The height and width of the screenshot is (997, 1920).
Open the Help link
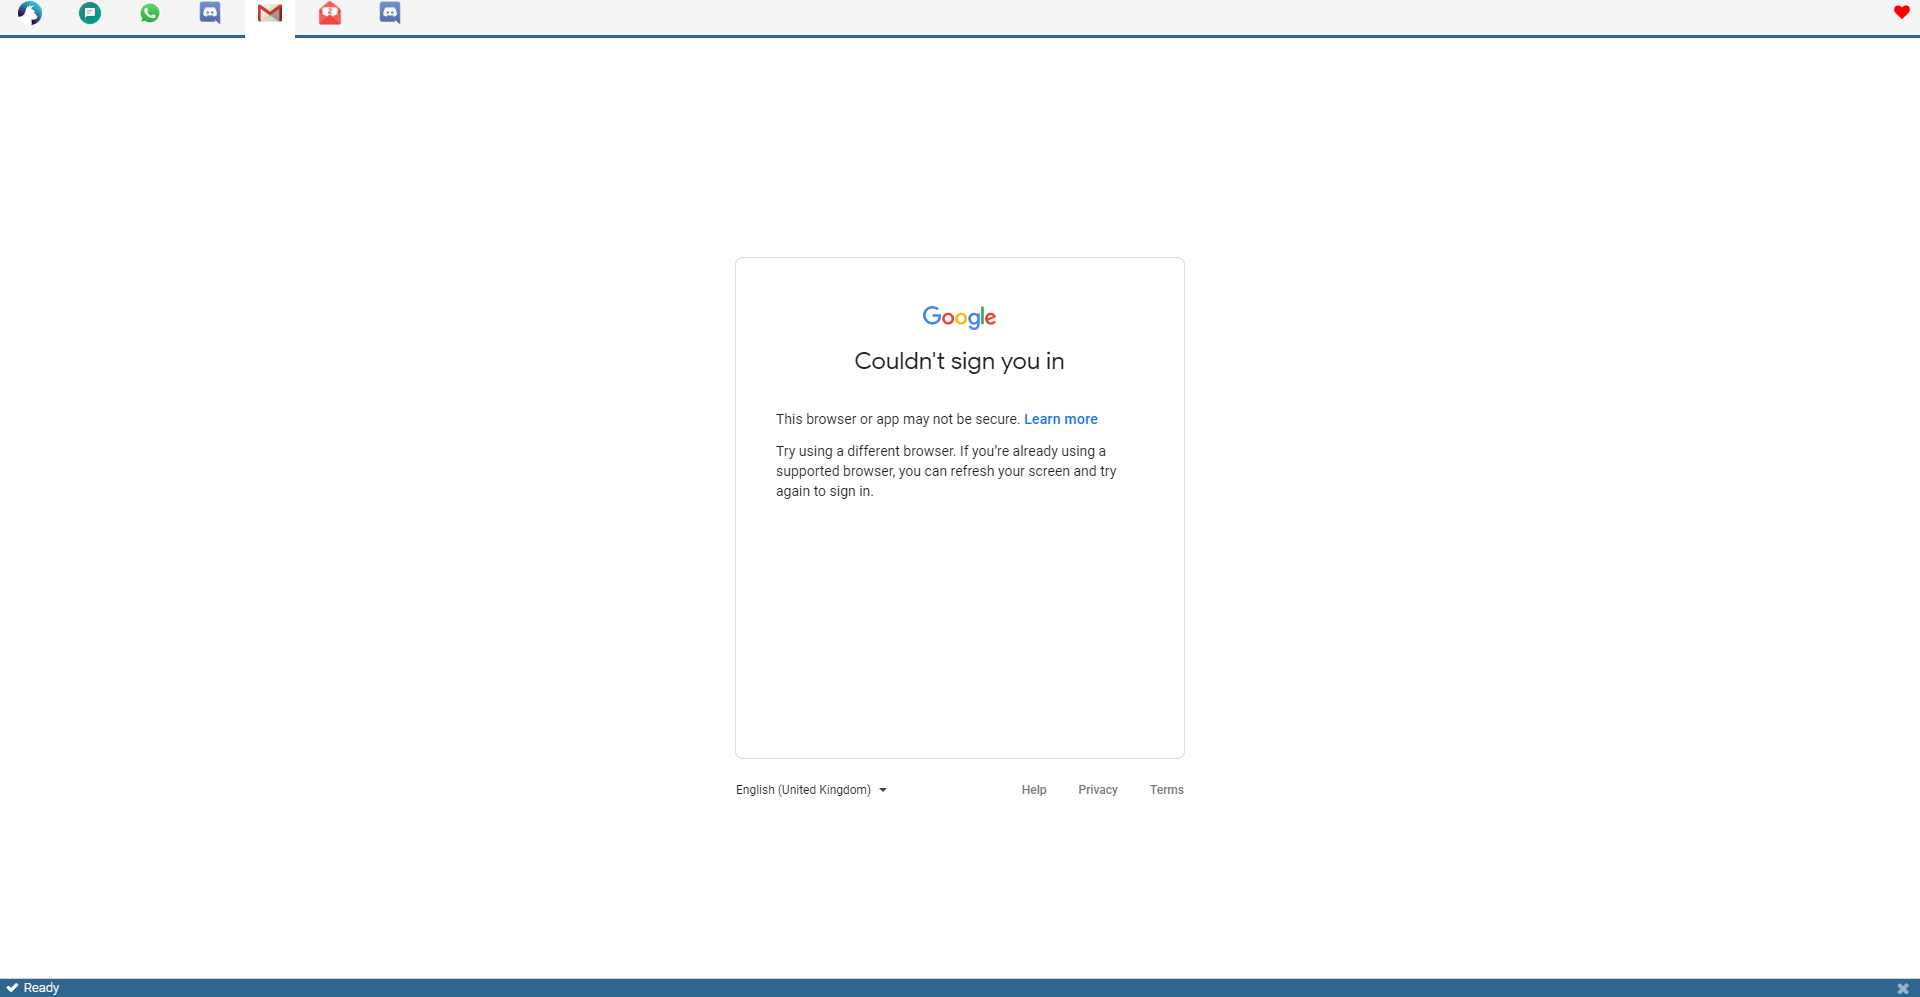pyautogui.click(x=1034, y=790)
